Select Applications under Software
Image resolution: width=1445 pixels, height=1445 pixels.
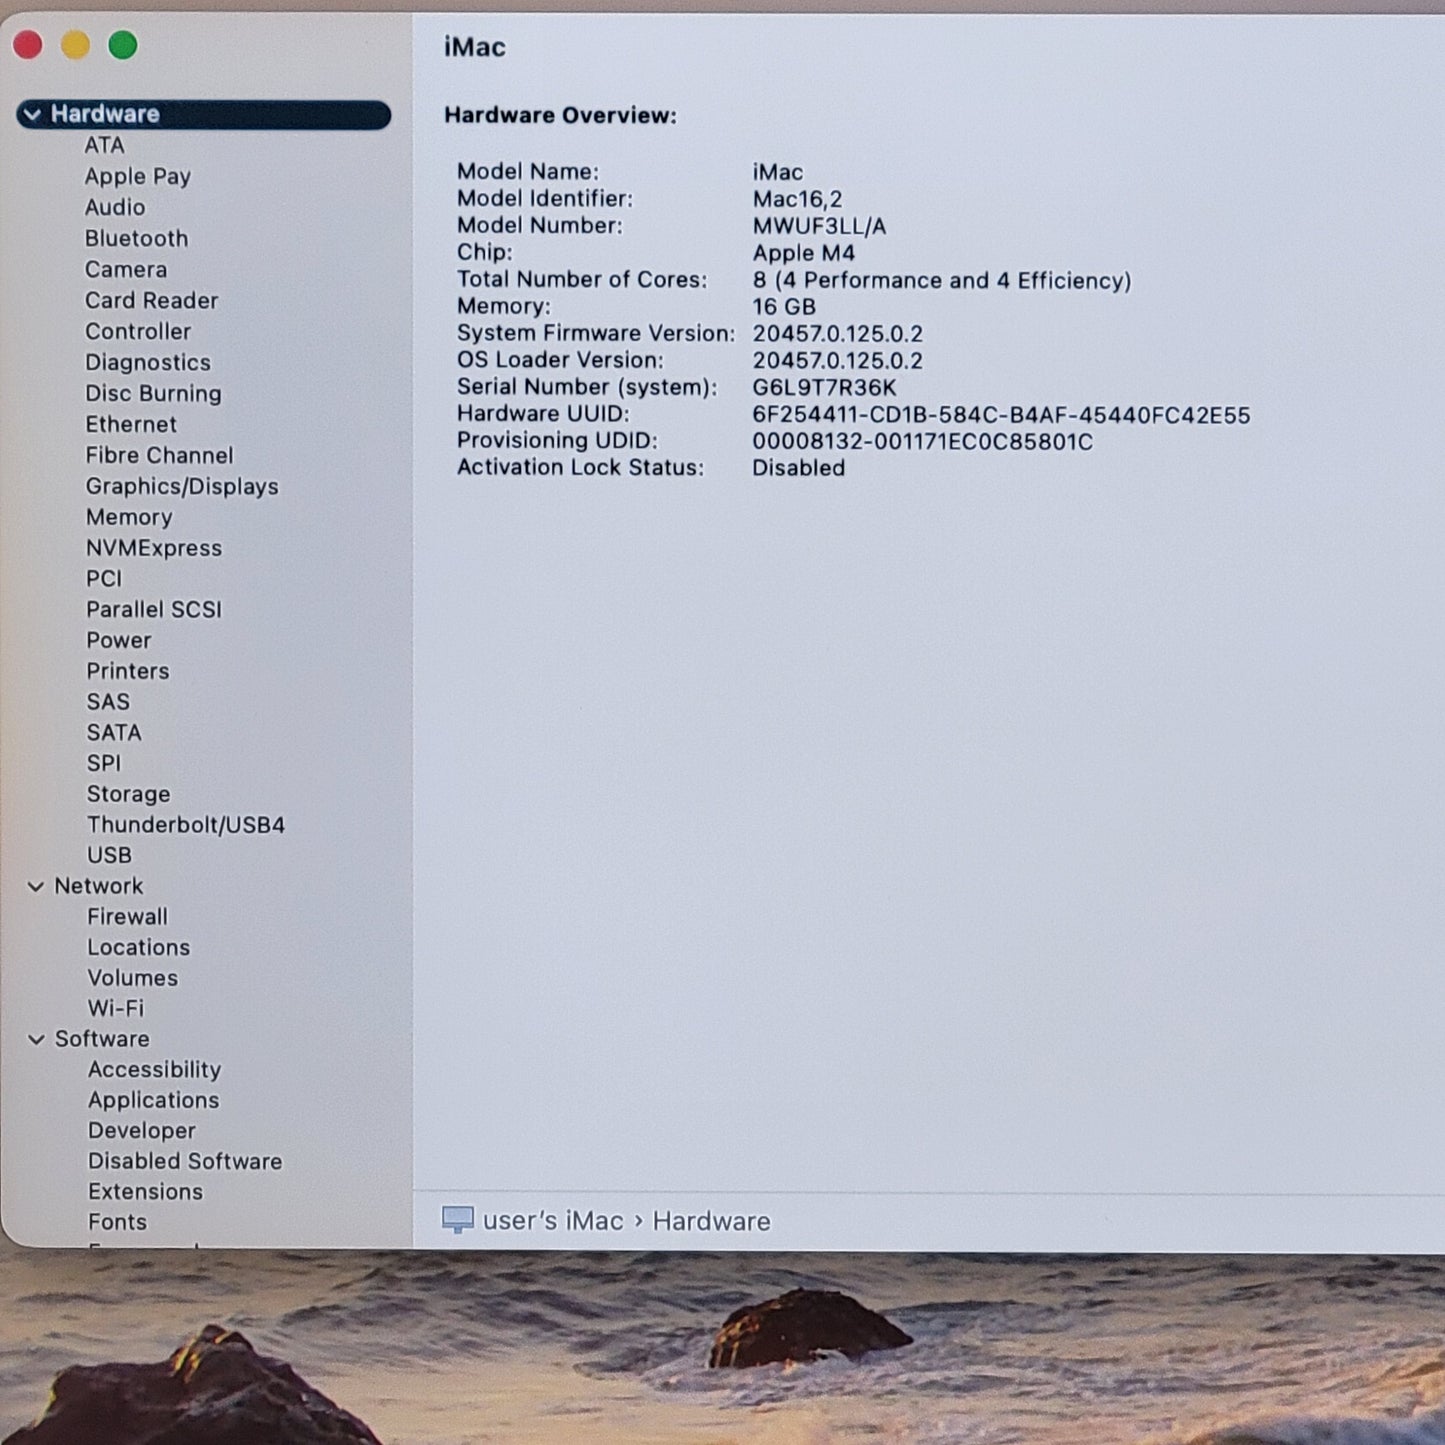point(153,1100)
